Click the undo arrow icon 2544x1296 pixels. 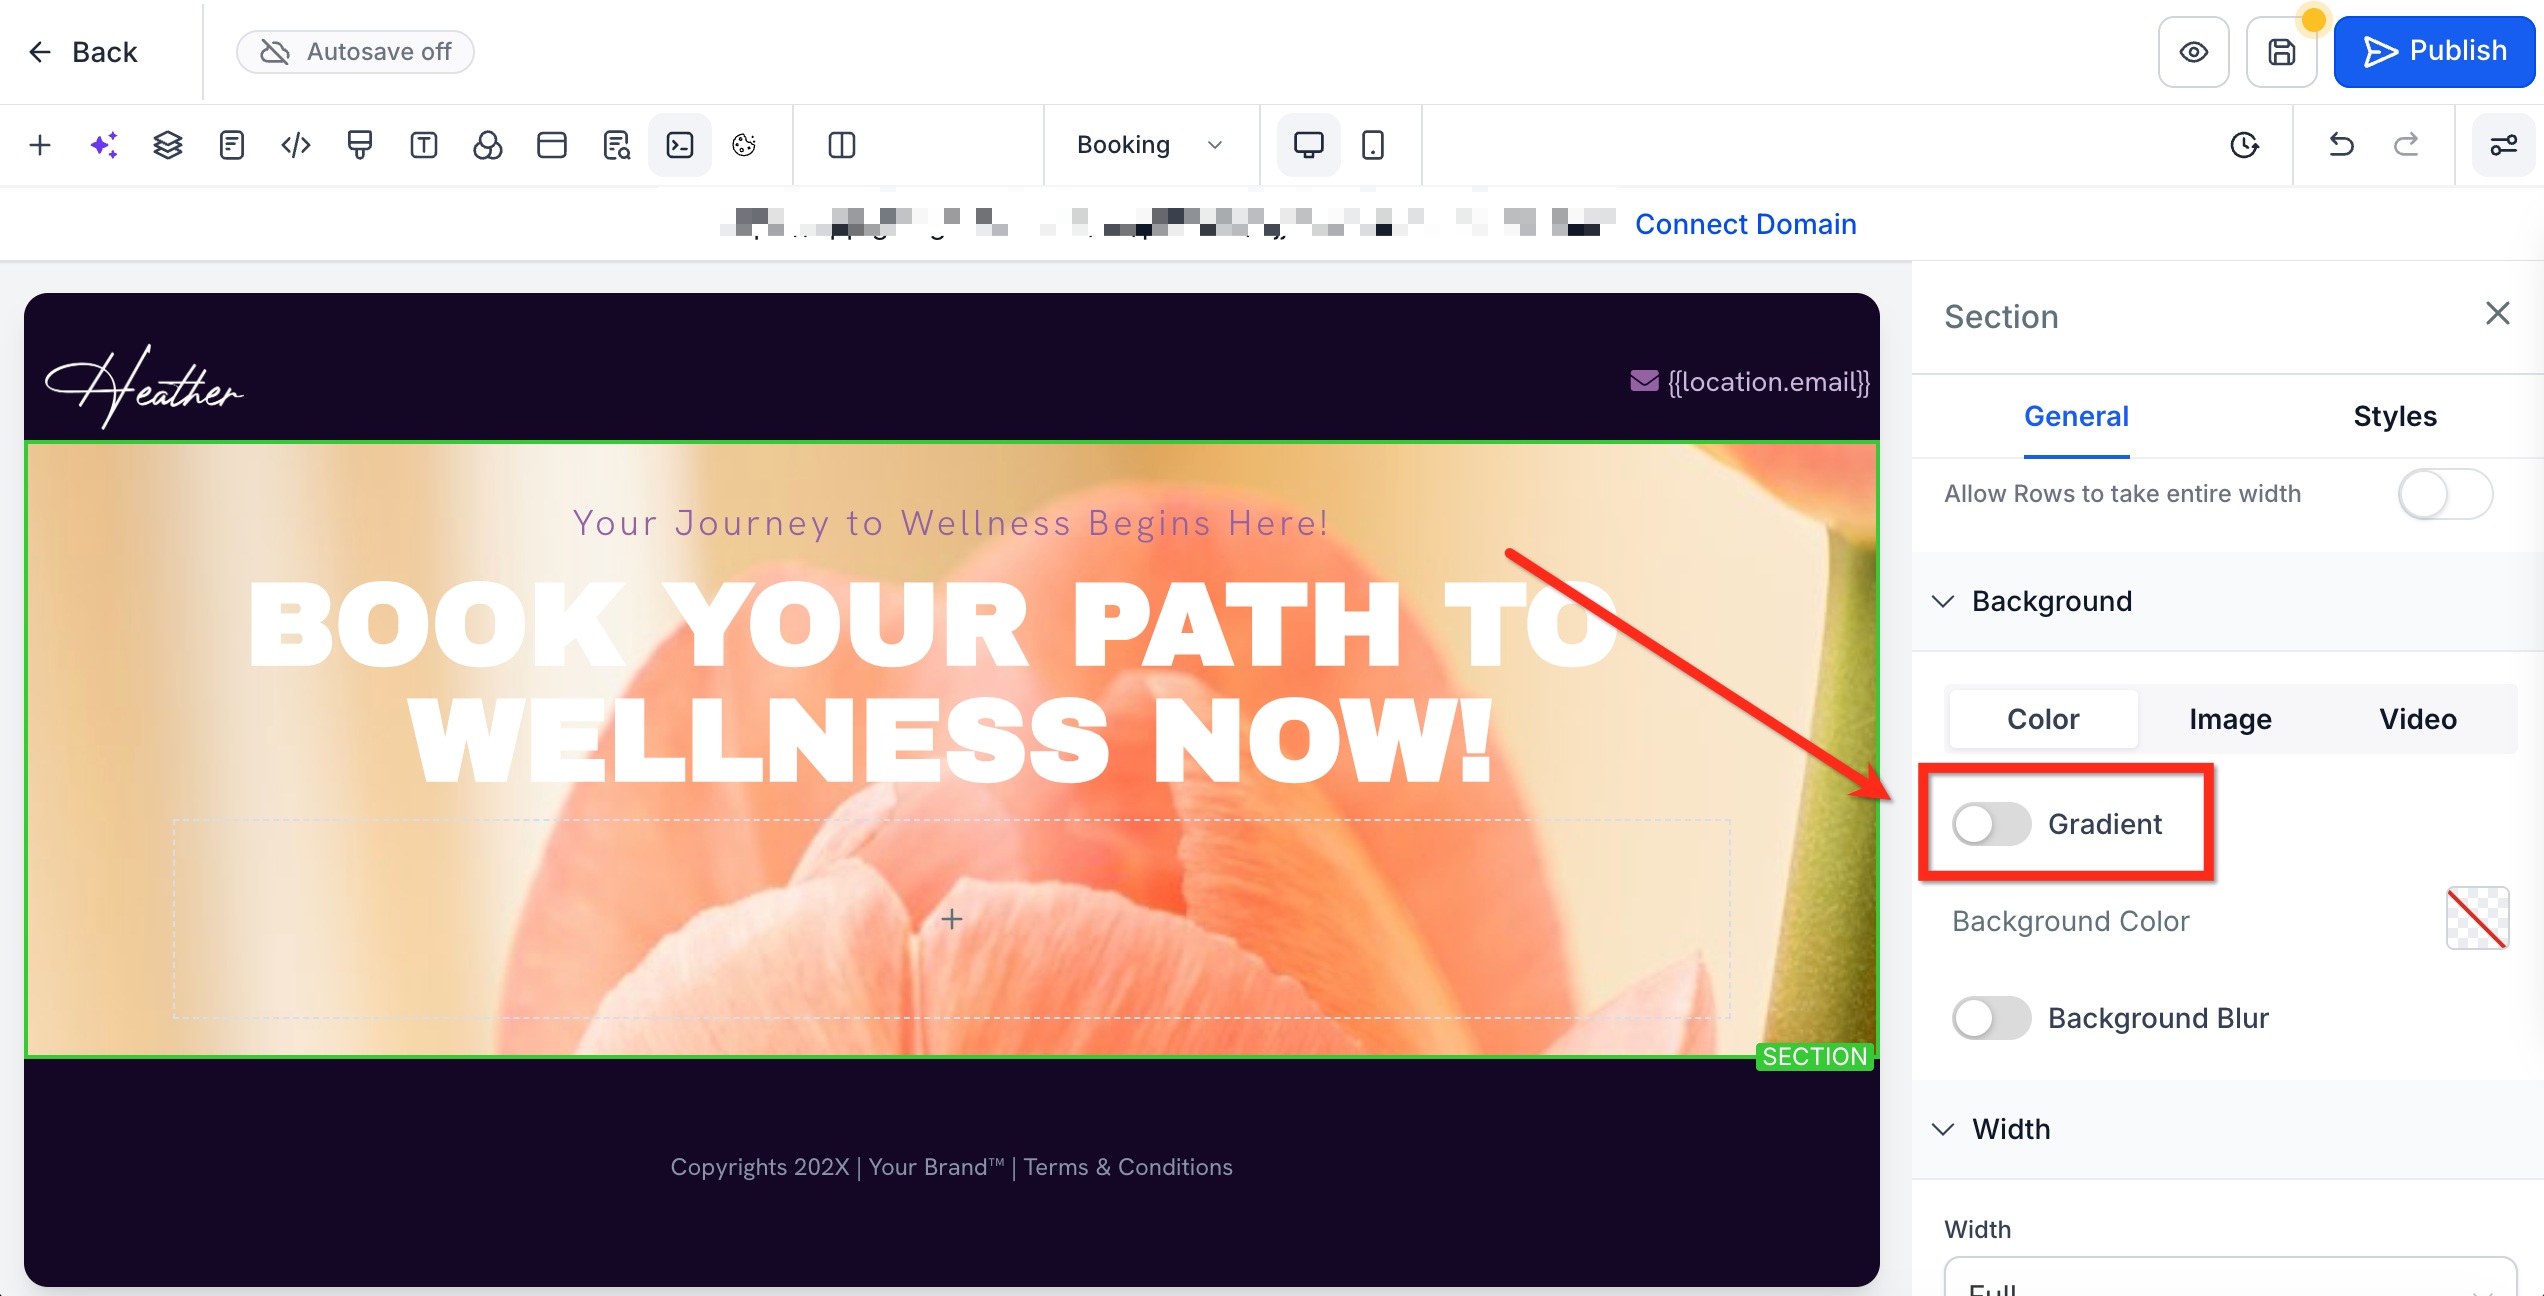(2341, 145)
